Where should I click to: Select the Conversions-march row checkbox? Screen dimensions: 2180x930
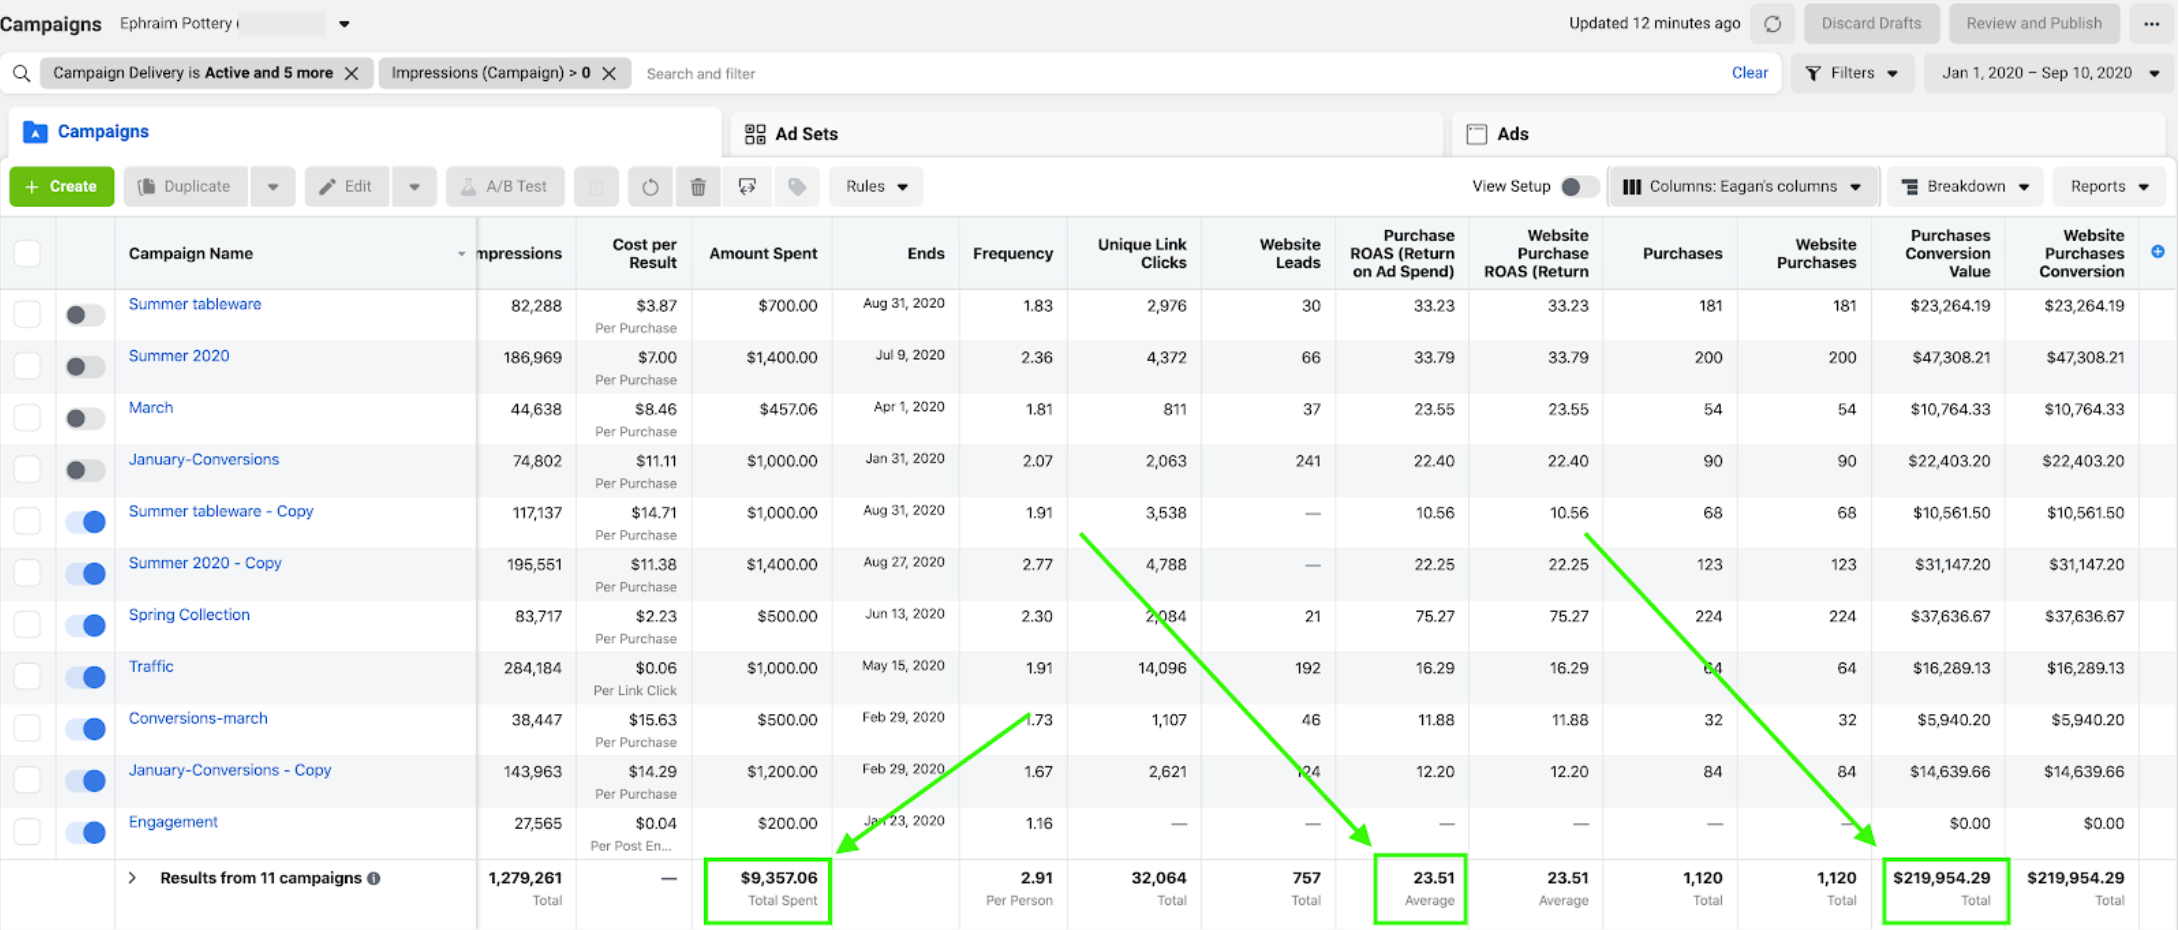(x=27, y=728)
